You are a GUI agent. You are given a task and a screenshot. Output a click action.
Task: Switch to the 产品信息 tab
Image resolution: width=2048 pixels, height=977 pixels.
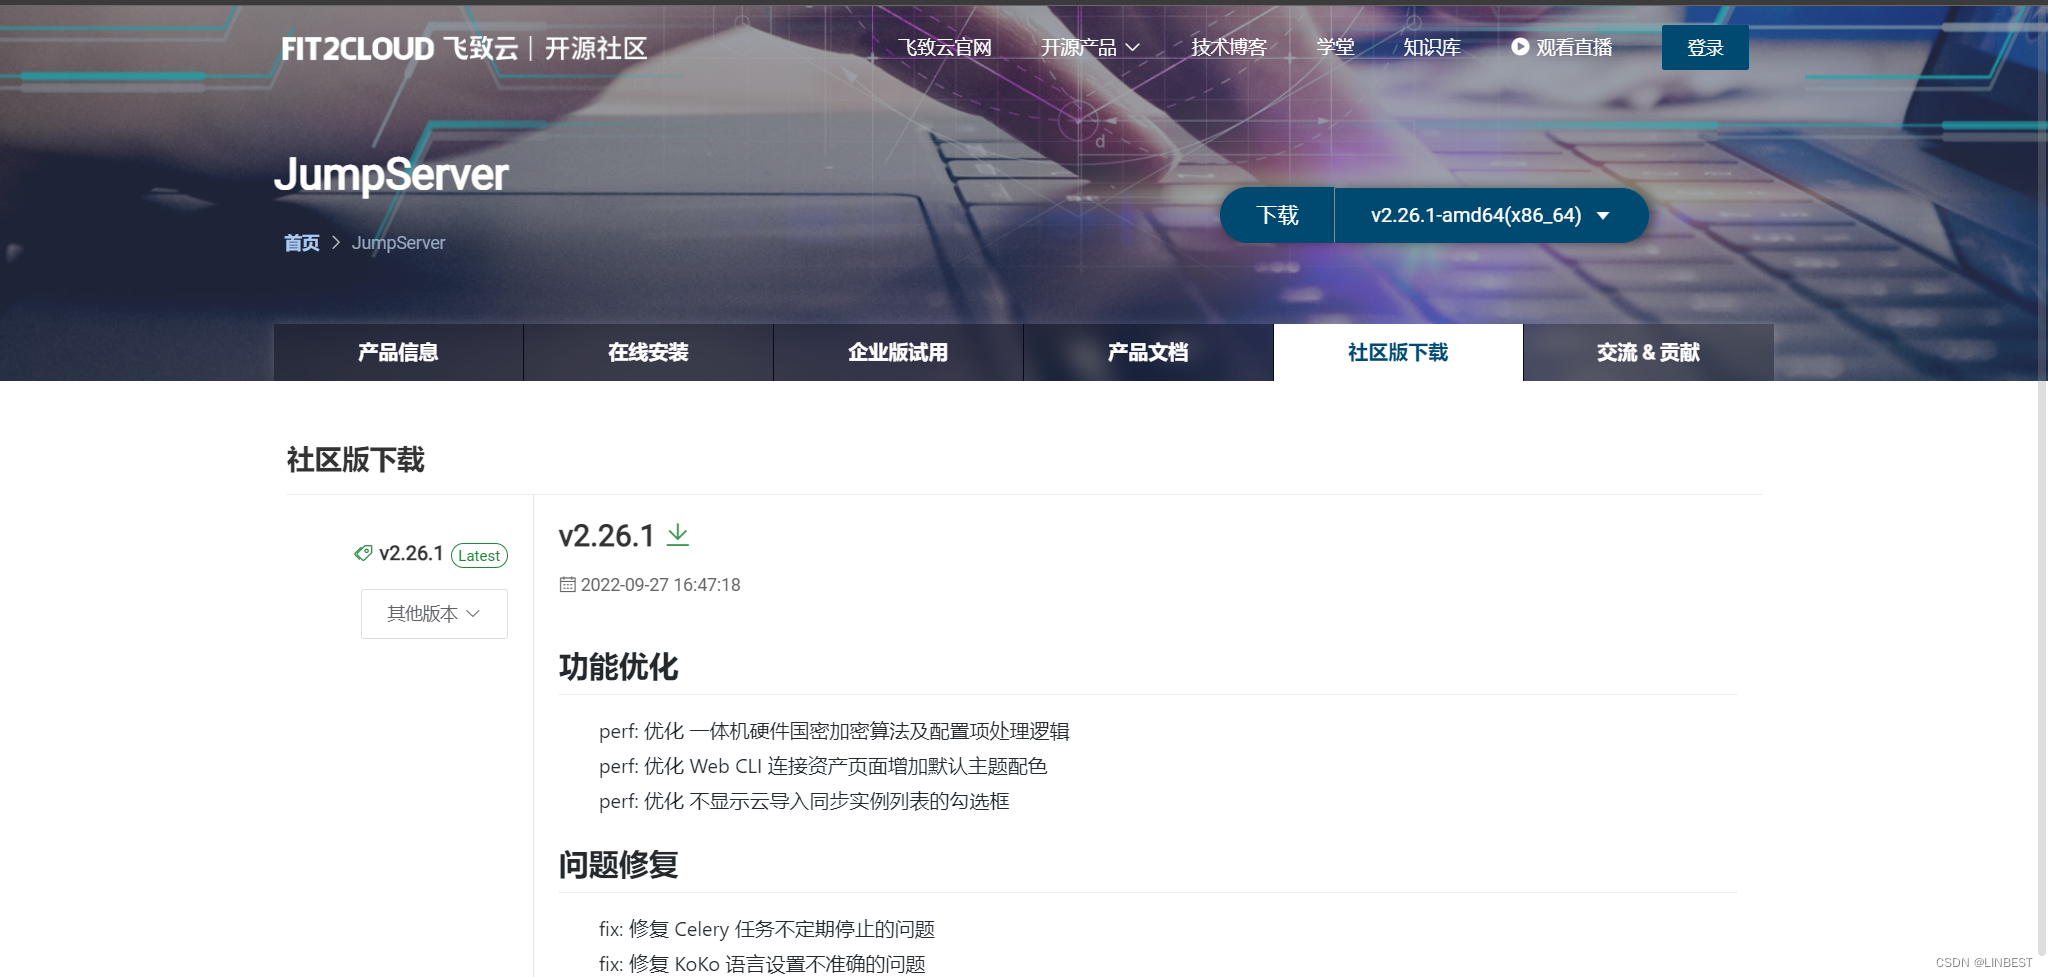pyautogui.click(x=398, y=352)
